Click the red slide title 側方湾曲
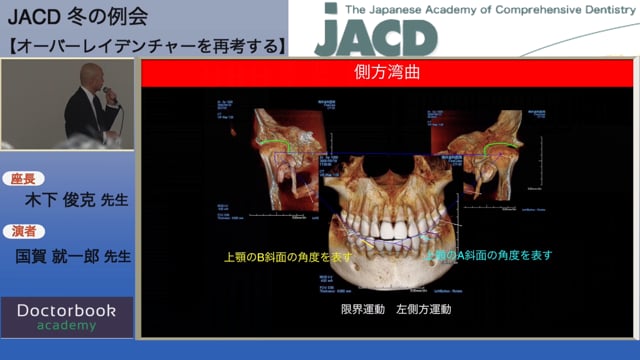 [x=387, y=73]
